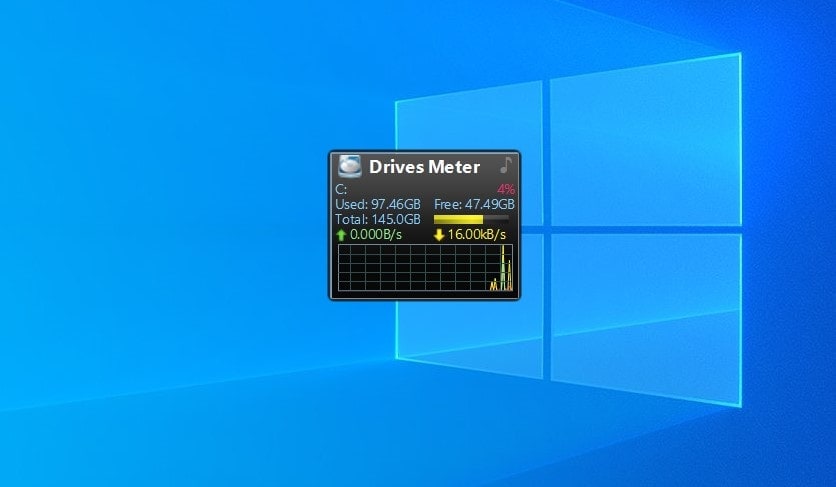836x487 pixels.
Task: Click the red 4% activity value
Action: [506, 189]
